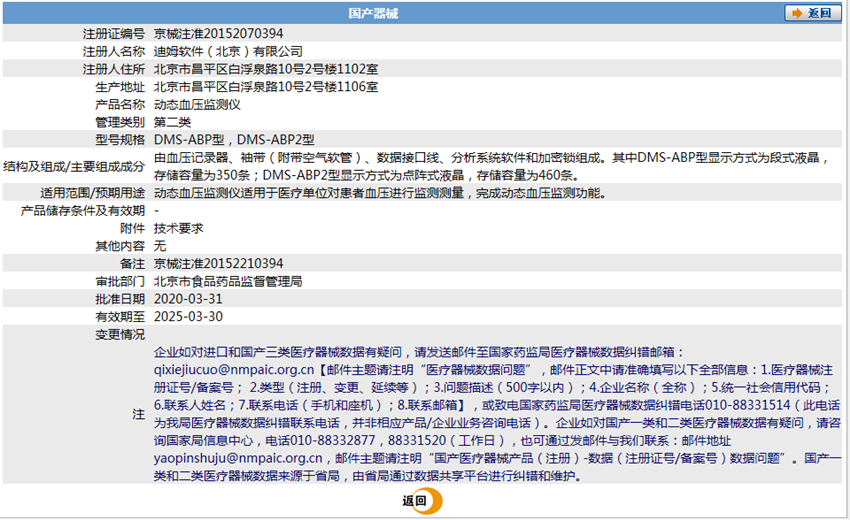Select the 国产器械 table title

(x=373, y=14)
